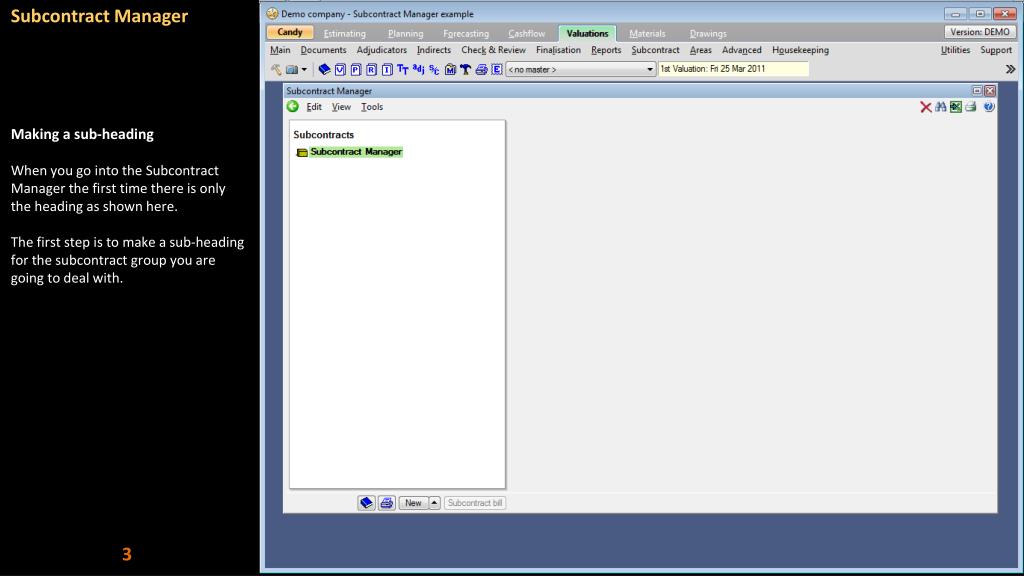The width and height of the screenshot is (1024, 576).
Task: Expand the toolbar overflow double chevron
Action: (1010, 69)
